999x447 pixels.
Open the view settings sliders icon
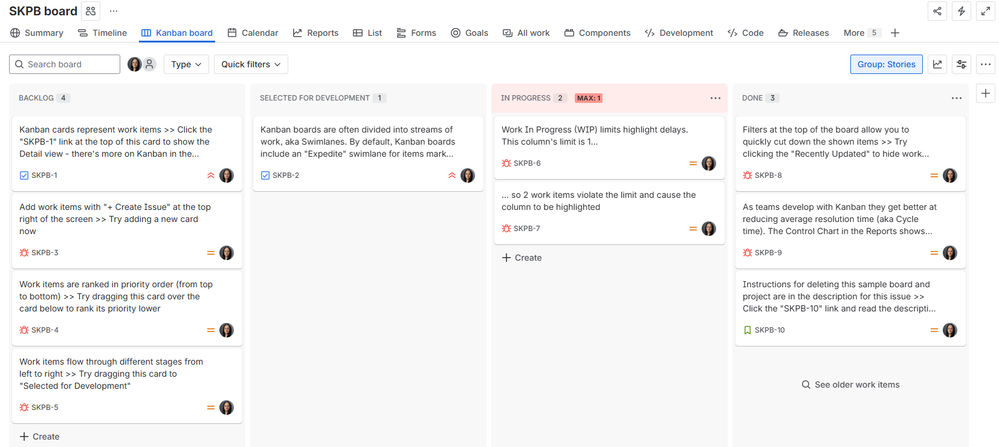click(961, 64)
